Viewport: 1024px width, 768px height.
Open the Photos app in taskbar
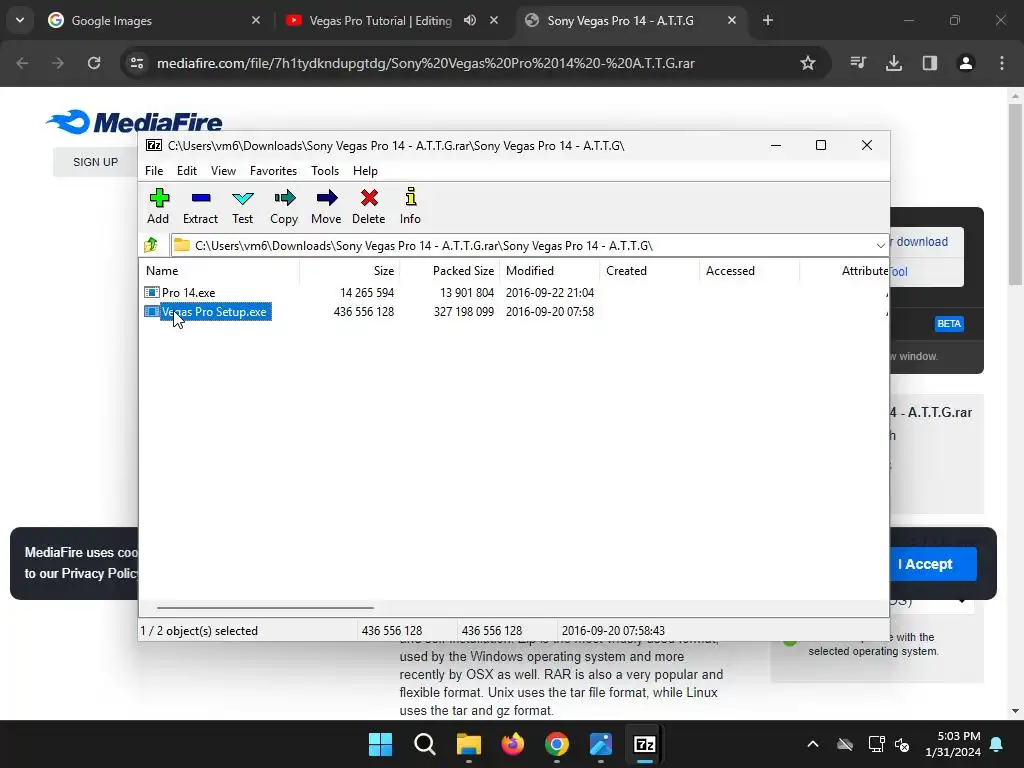click(601, 744)
